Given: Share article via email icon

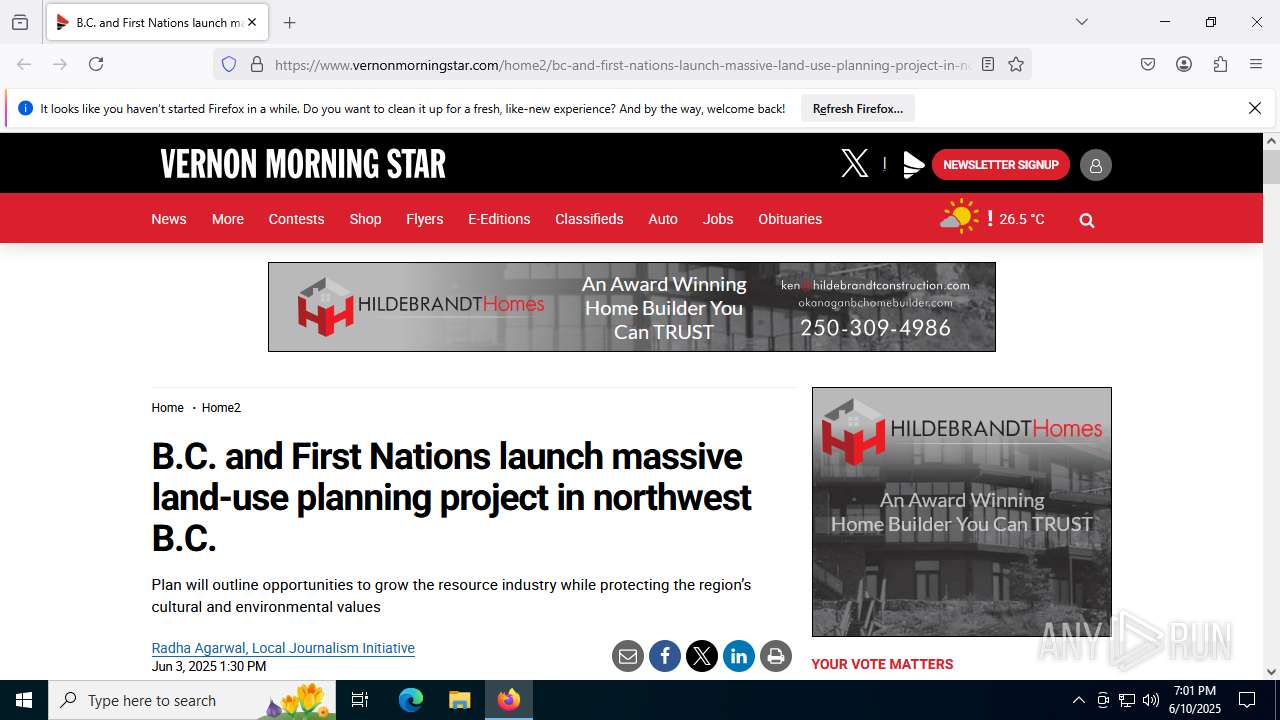Looking at the screenshot, I should point(628,656).
